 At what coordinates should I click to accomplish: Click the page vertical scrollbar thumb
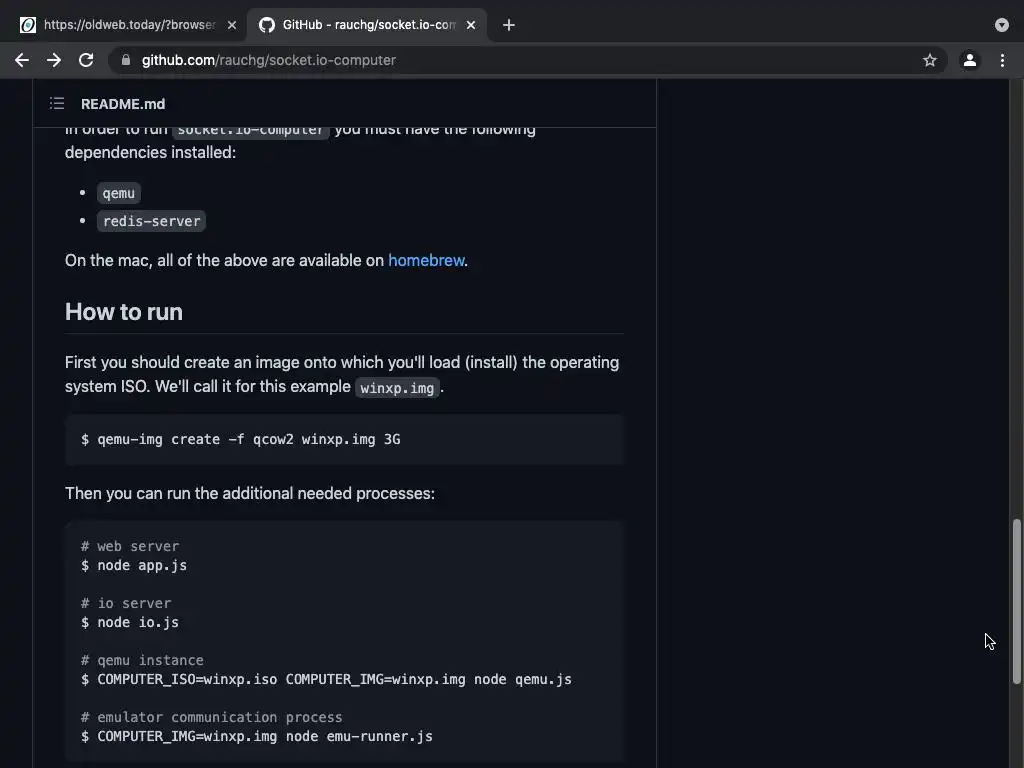[1017, 600]
